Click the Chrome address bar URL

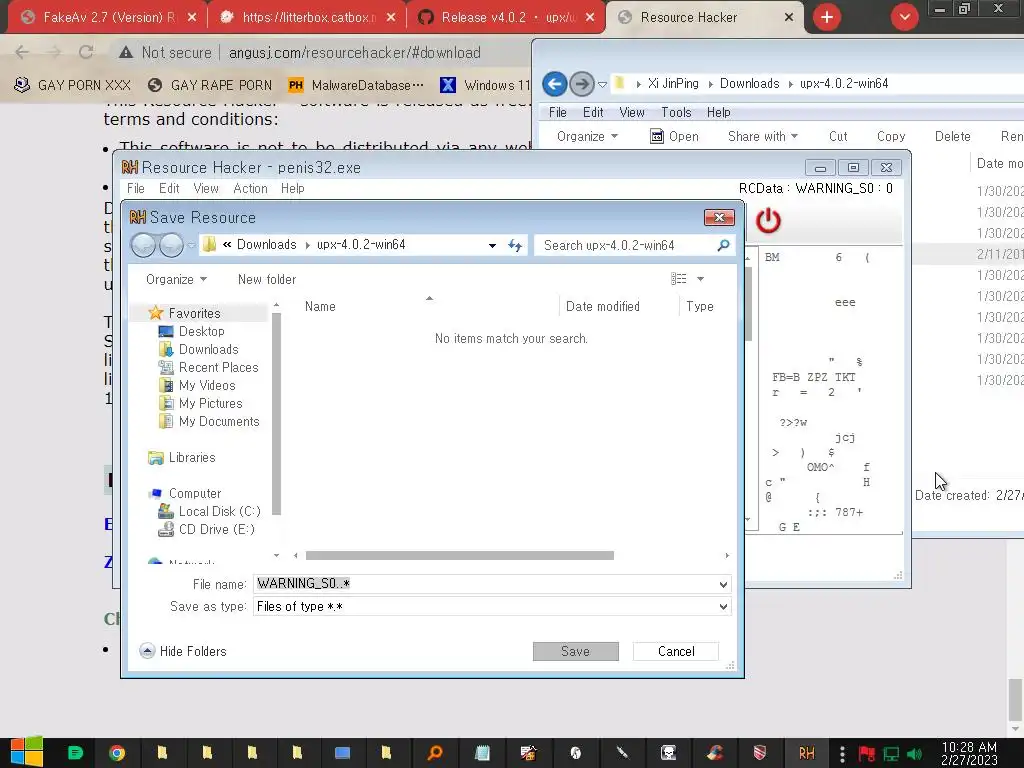click(x=355, y=52)
